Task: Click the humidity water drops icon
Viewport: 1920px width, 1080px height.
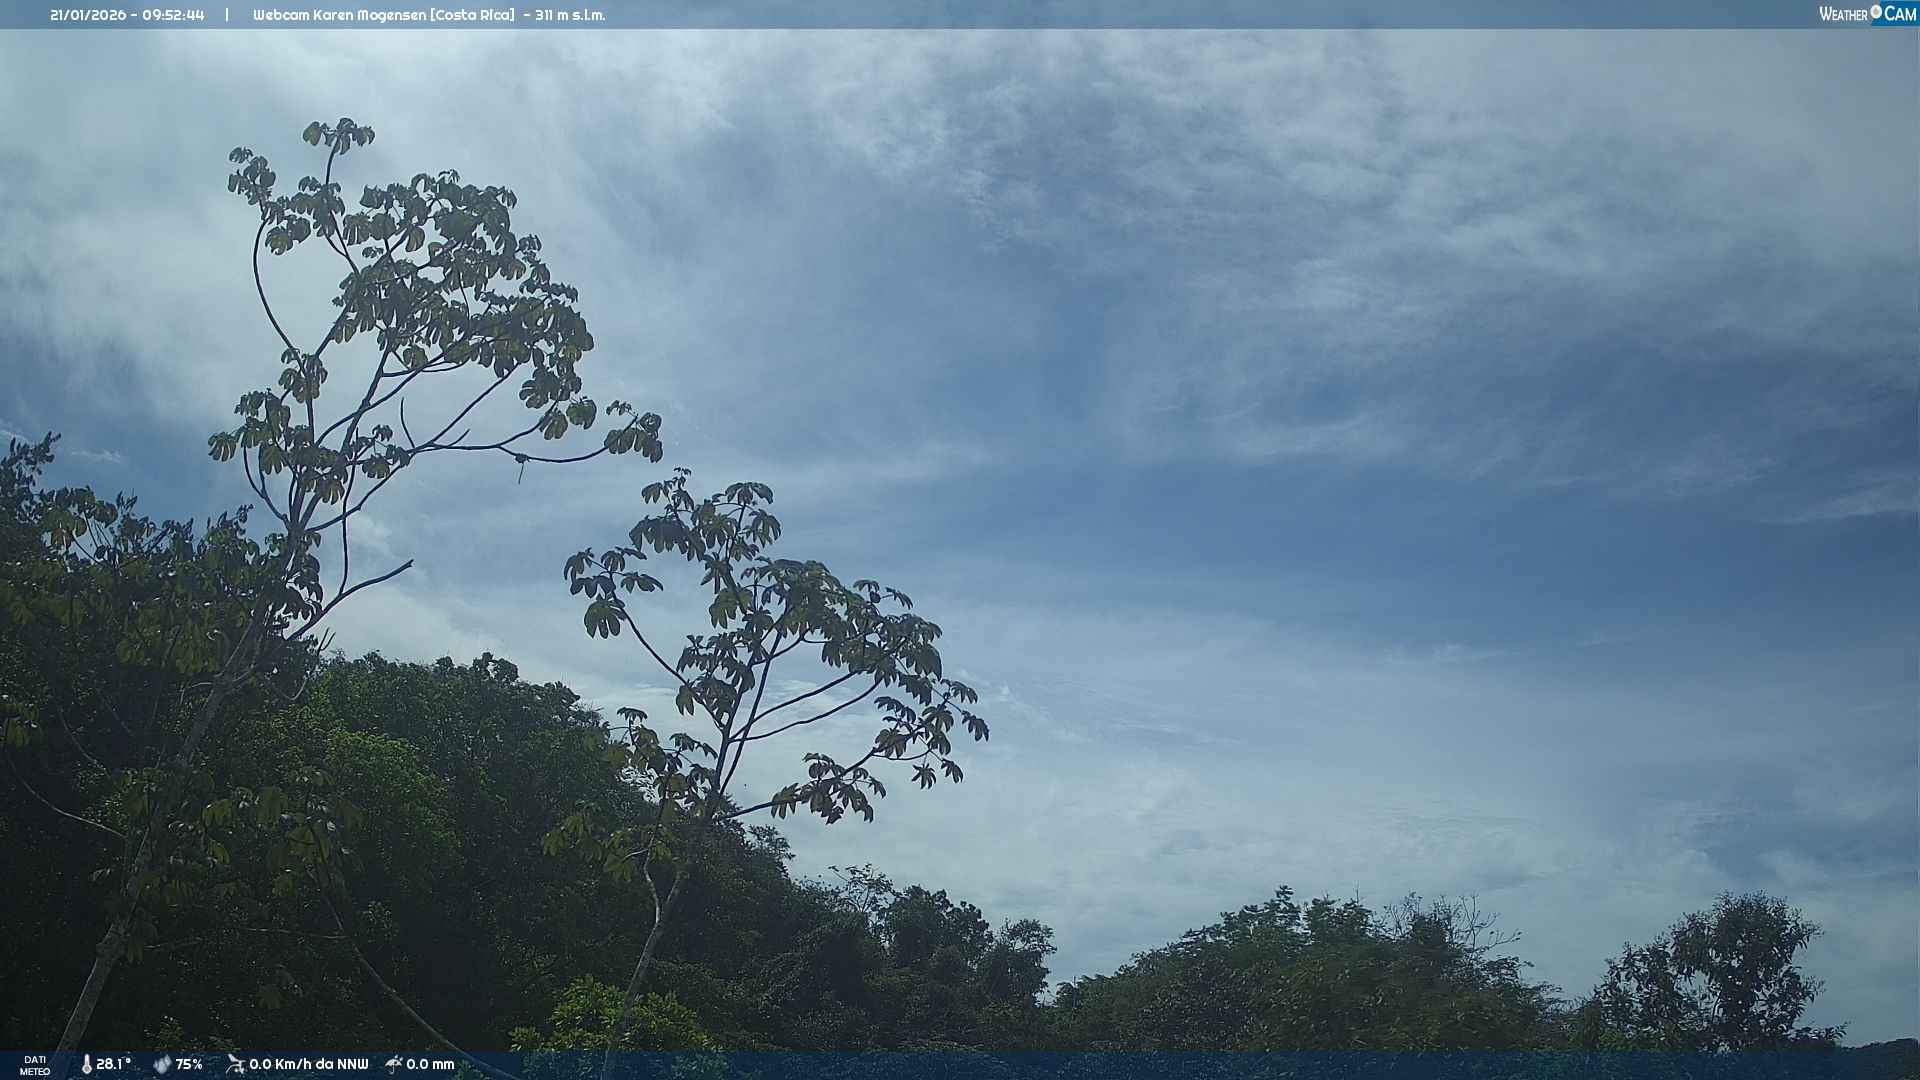Action: [x=162, y=1064]
